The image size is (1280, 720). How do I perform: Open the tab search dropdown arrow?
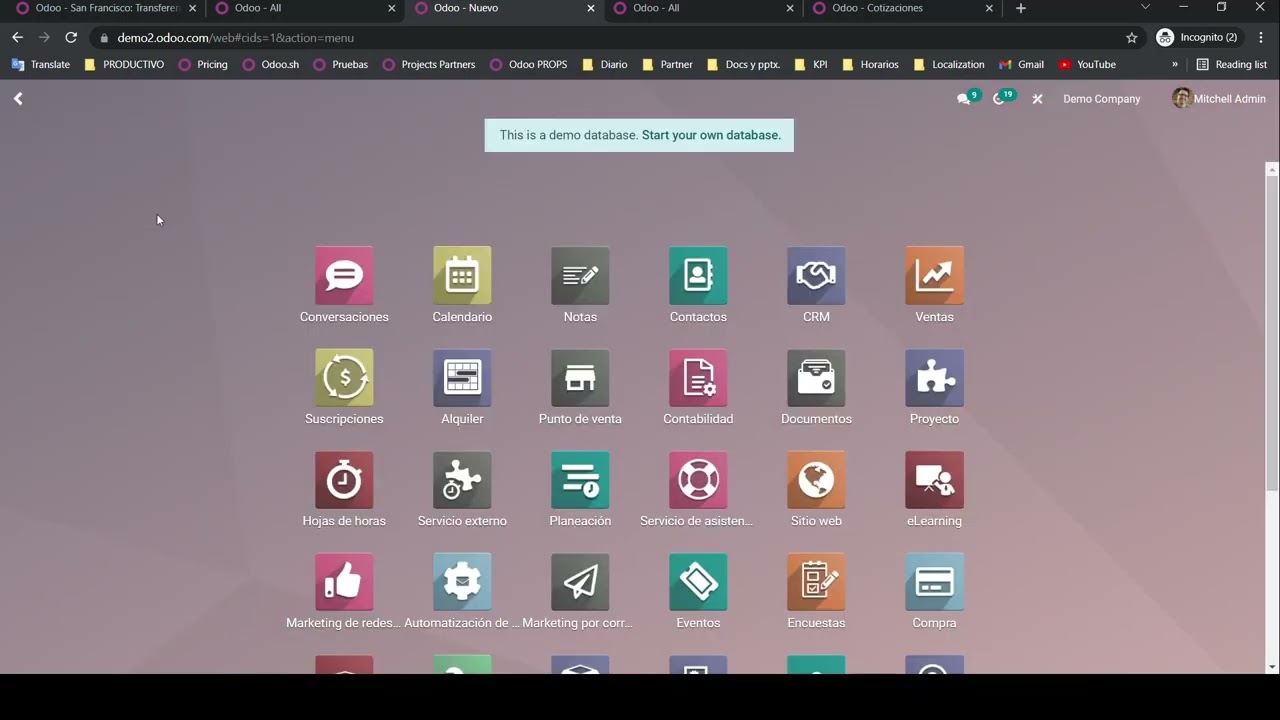click(1146, 8)
